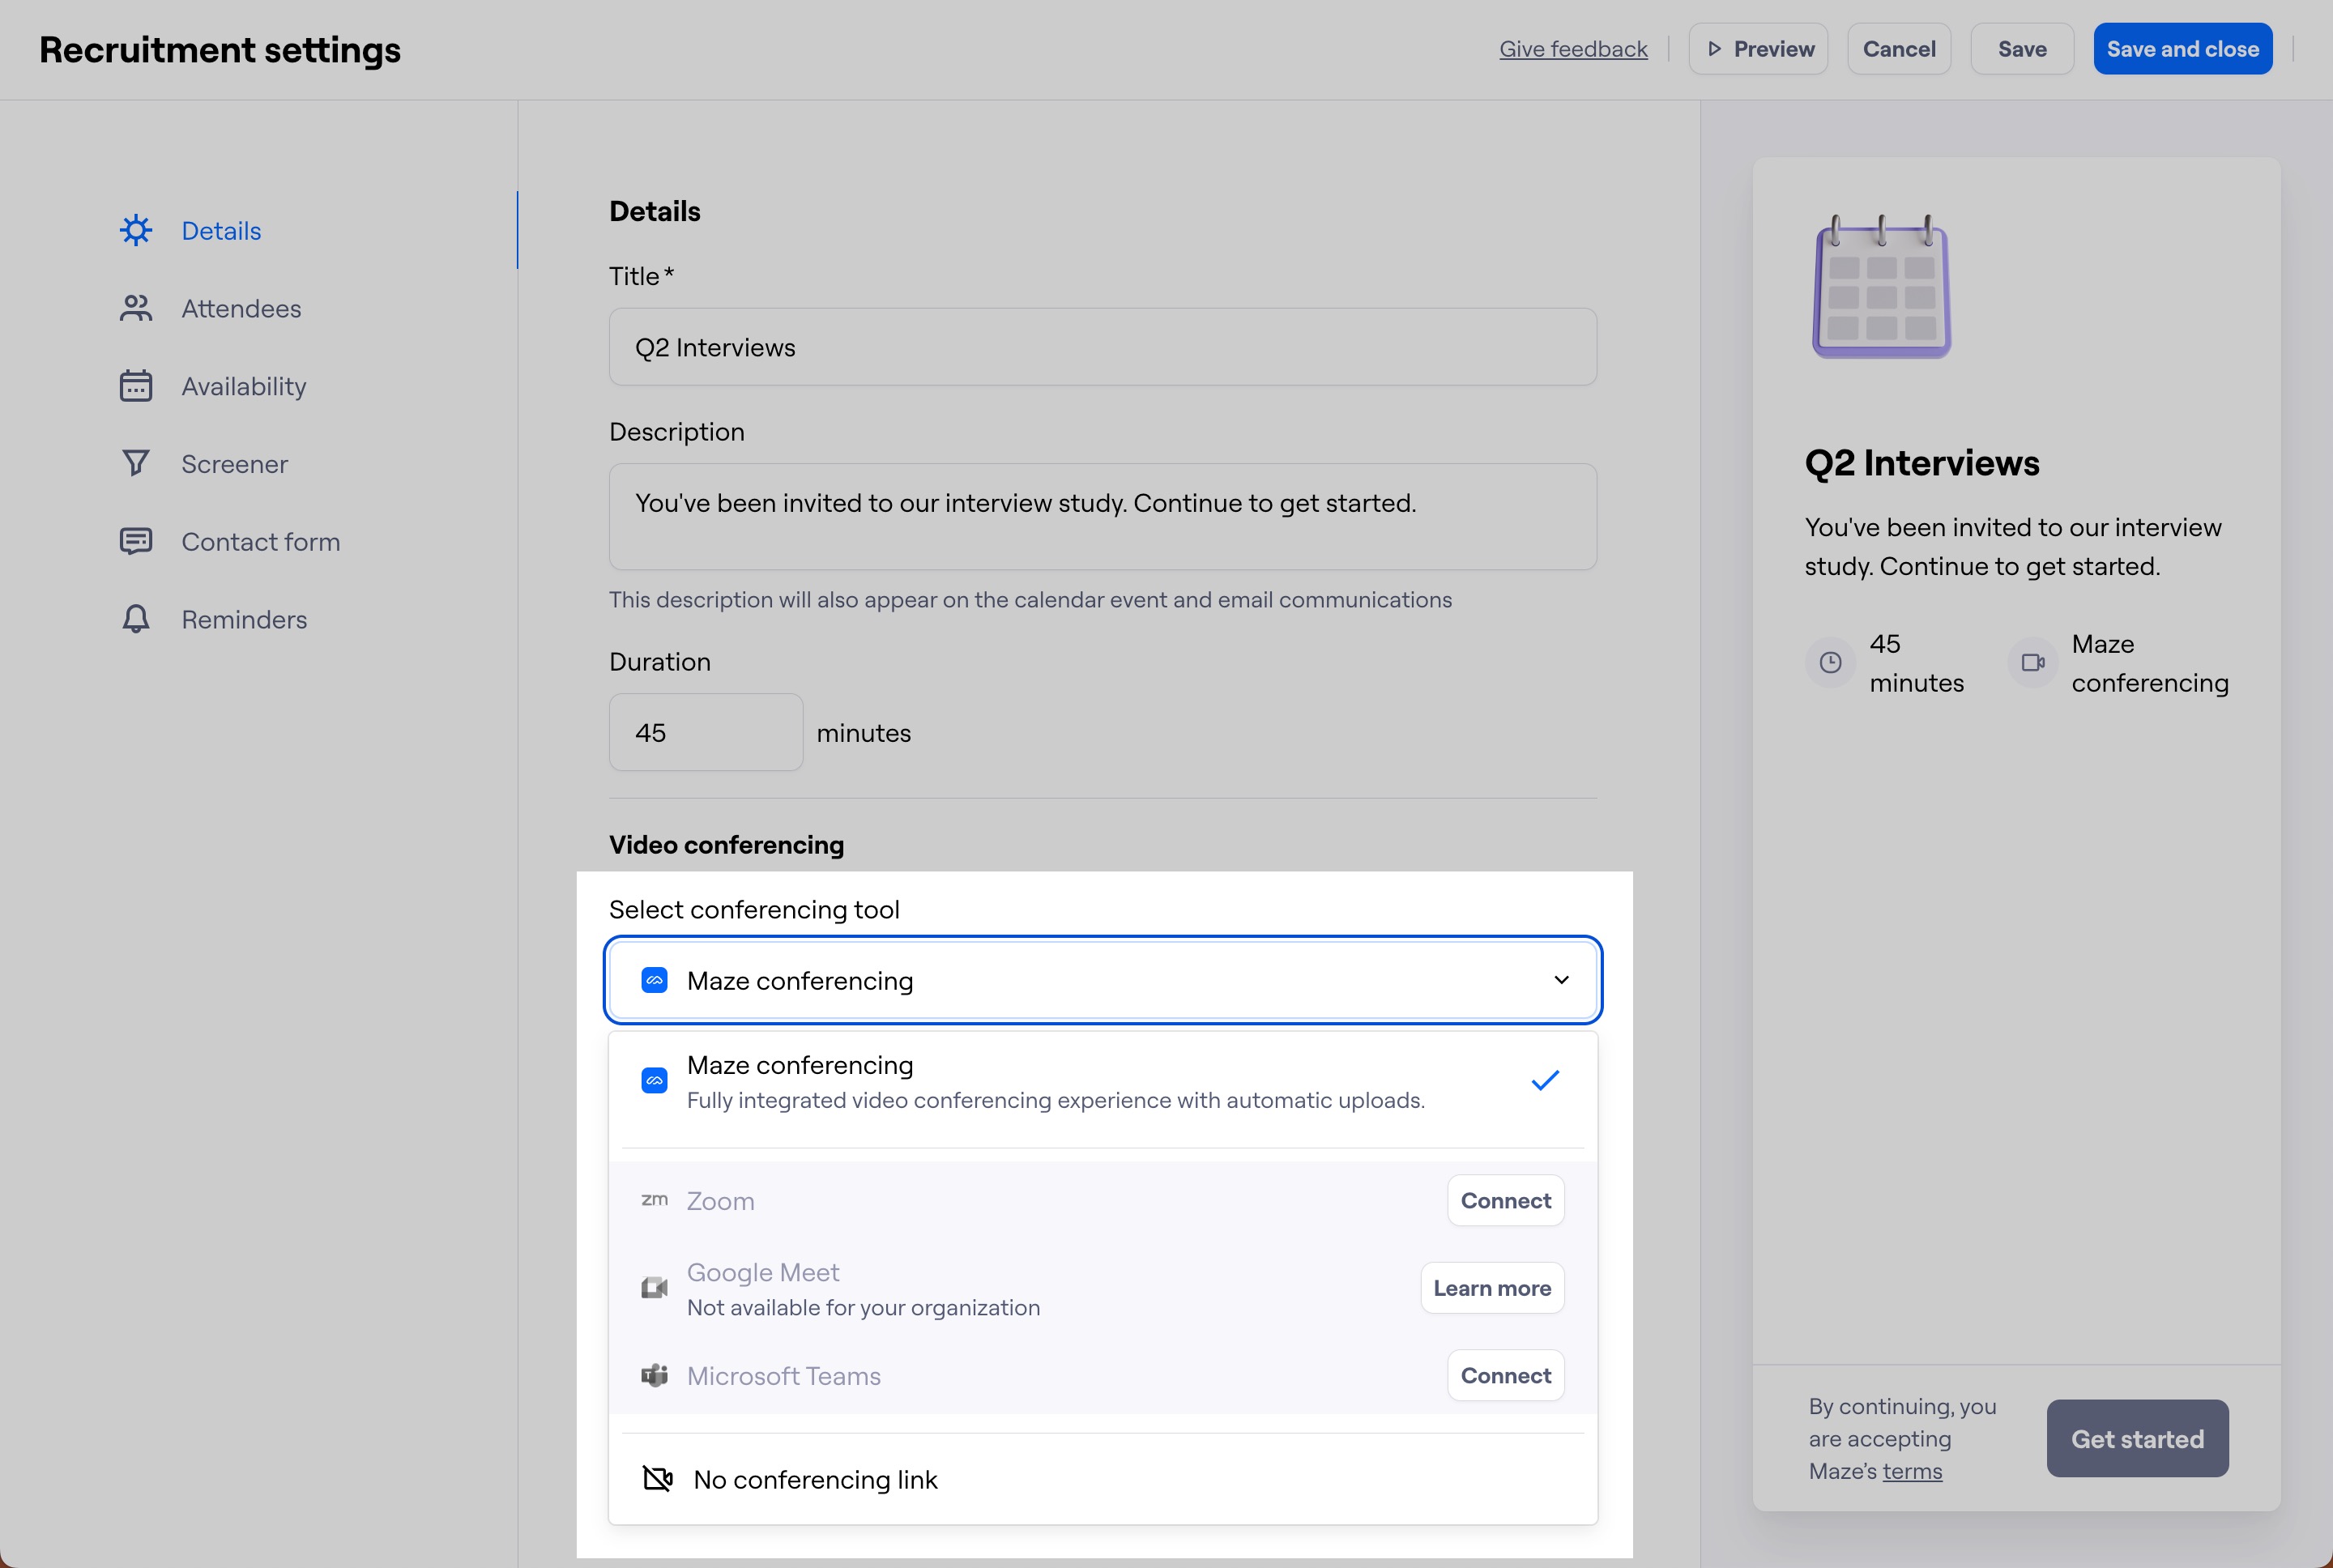Switch to the Reminders section
Viewport: 2333px width, 1568px height.
click(x=243, y=619)
